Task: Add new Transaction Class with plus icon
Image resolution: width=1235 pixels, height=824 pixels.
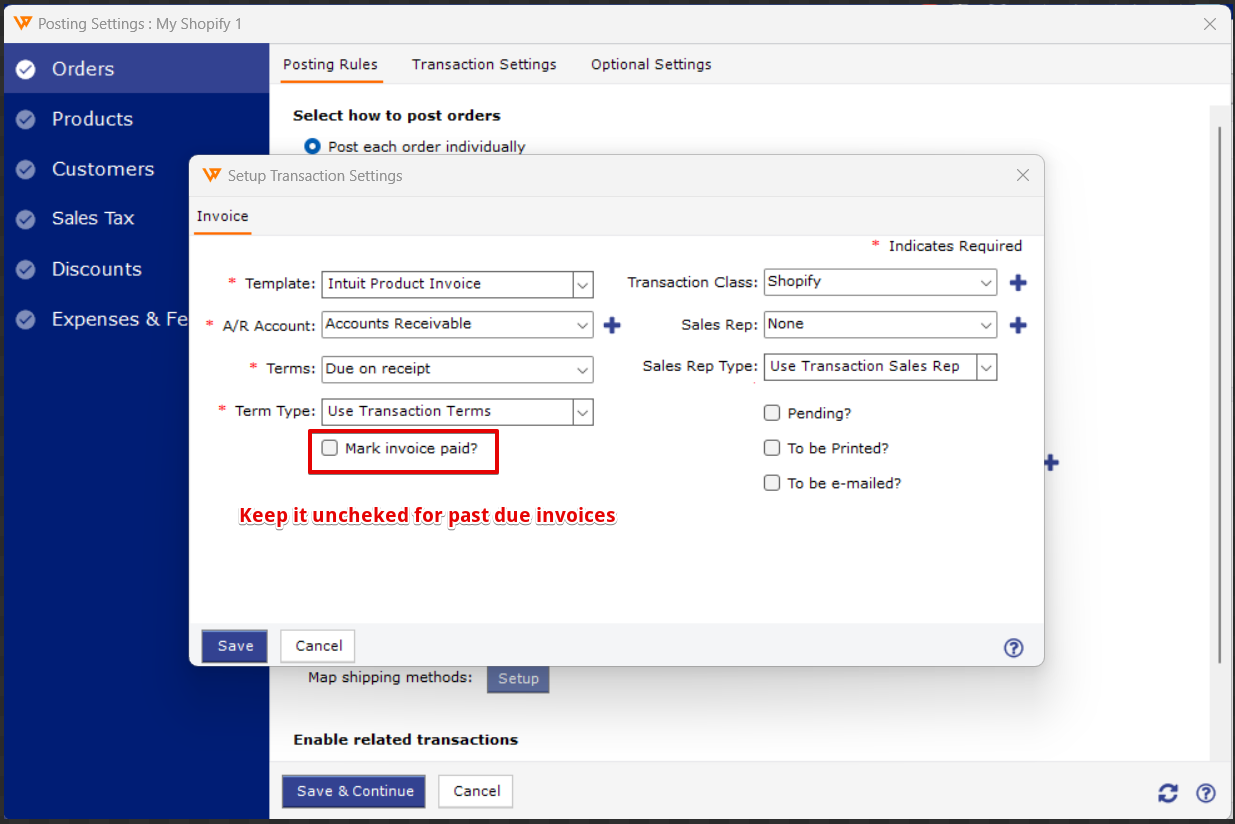Action: [1018, 283]
